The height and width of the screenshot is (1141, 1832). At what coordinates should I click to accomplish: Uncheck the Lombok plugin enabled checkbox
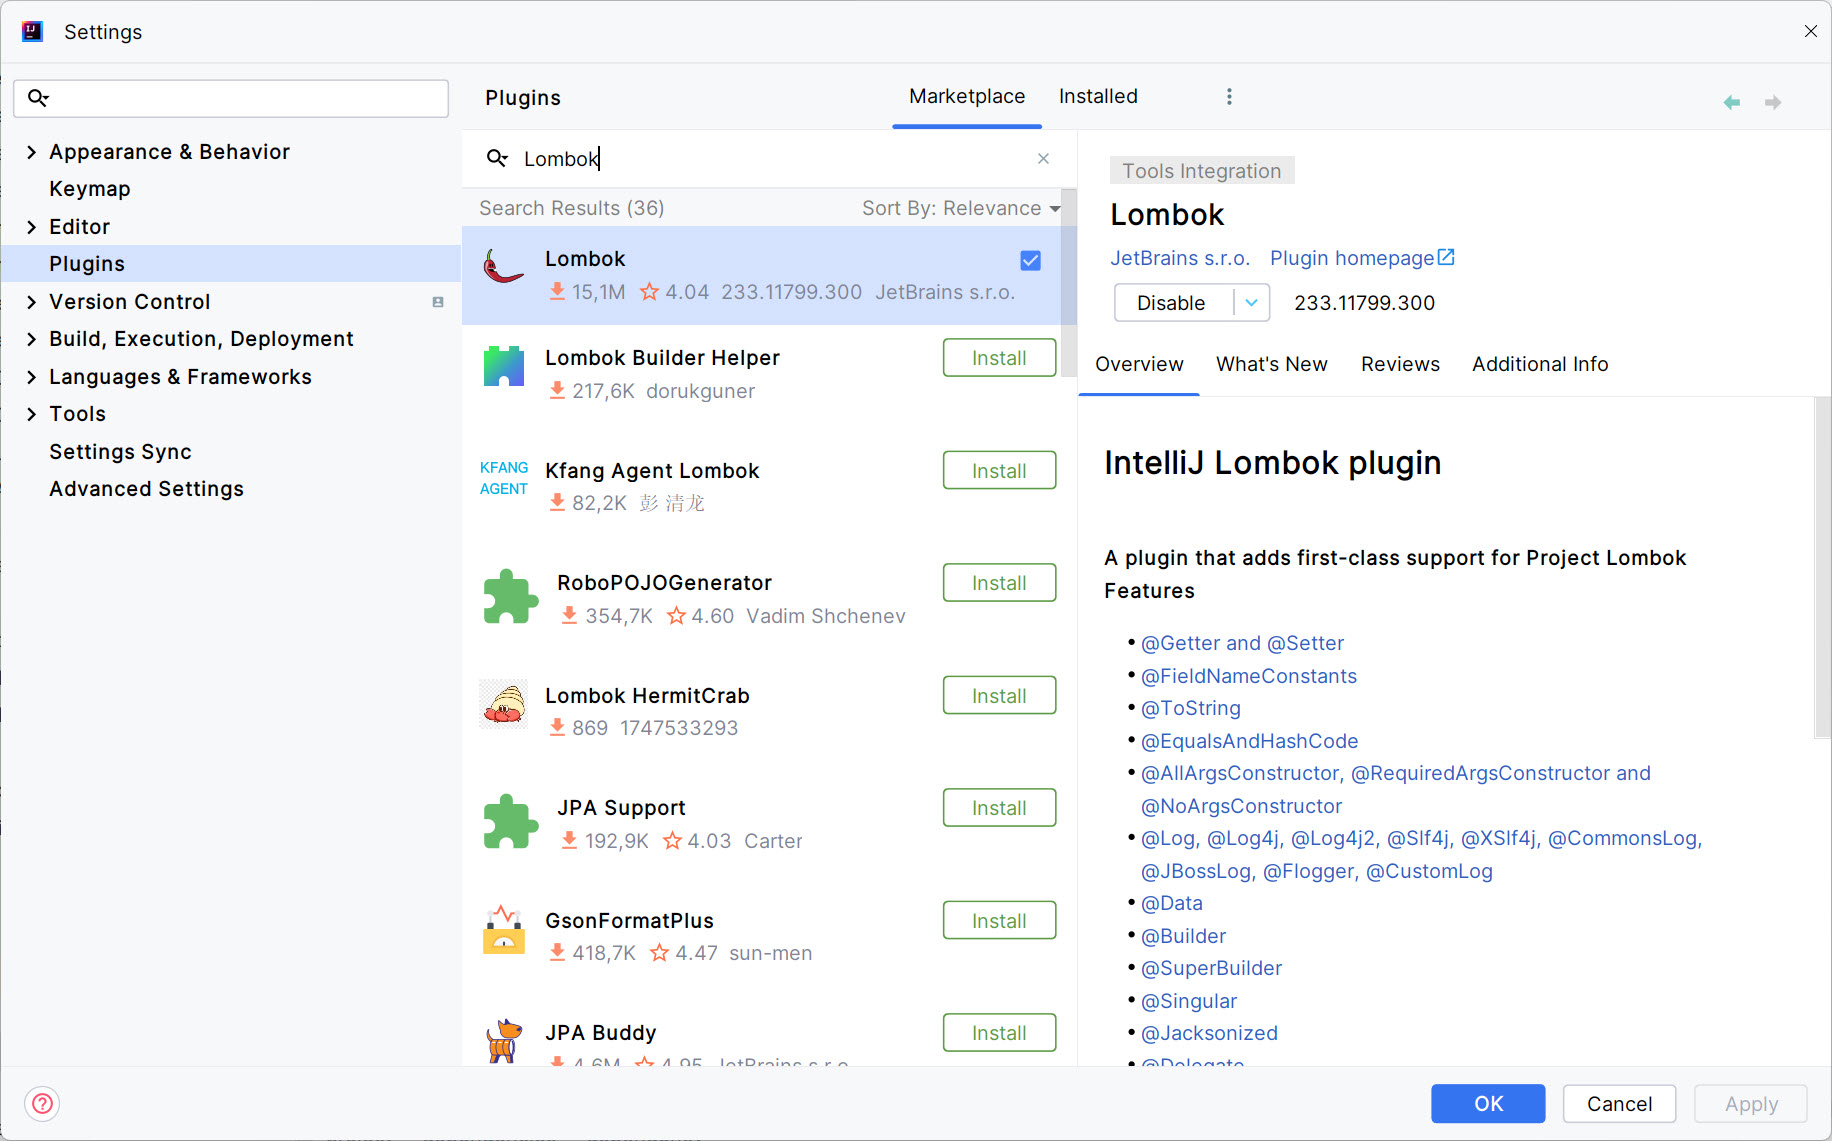point(1030,260)
